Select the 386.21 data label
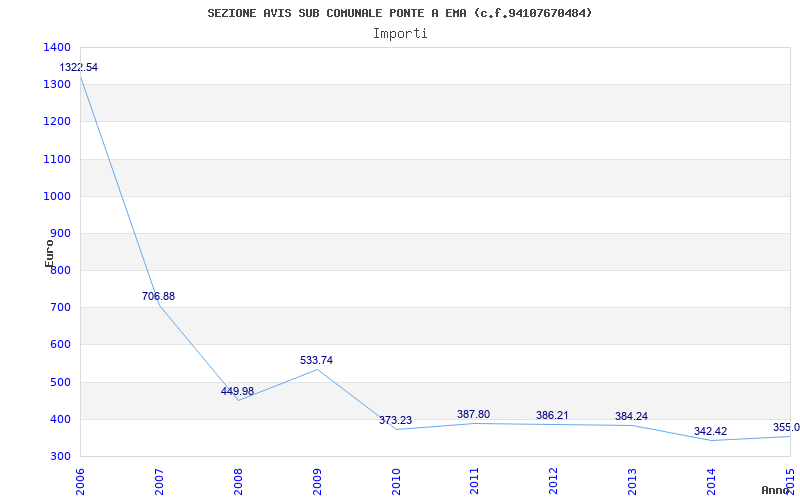The height and width of the screenshot is (500, 800). pyautogui.click(x=552, y=415)
